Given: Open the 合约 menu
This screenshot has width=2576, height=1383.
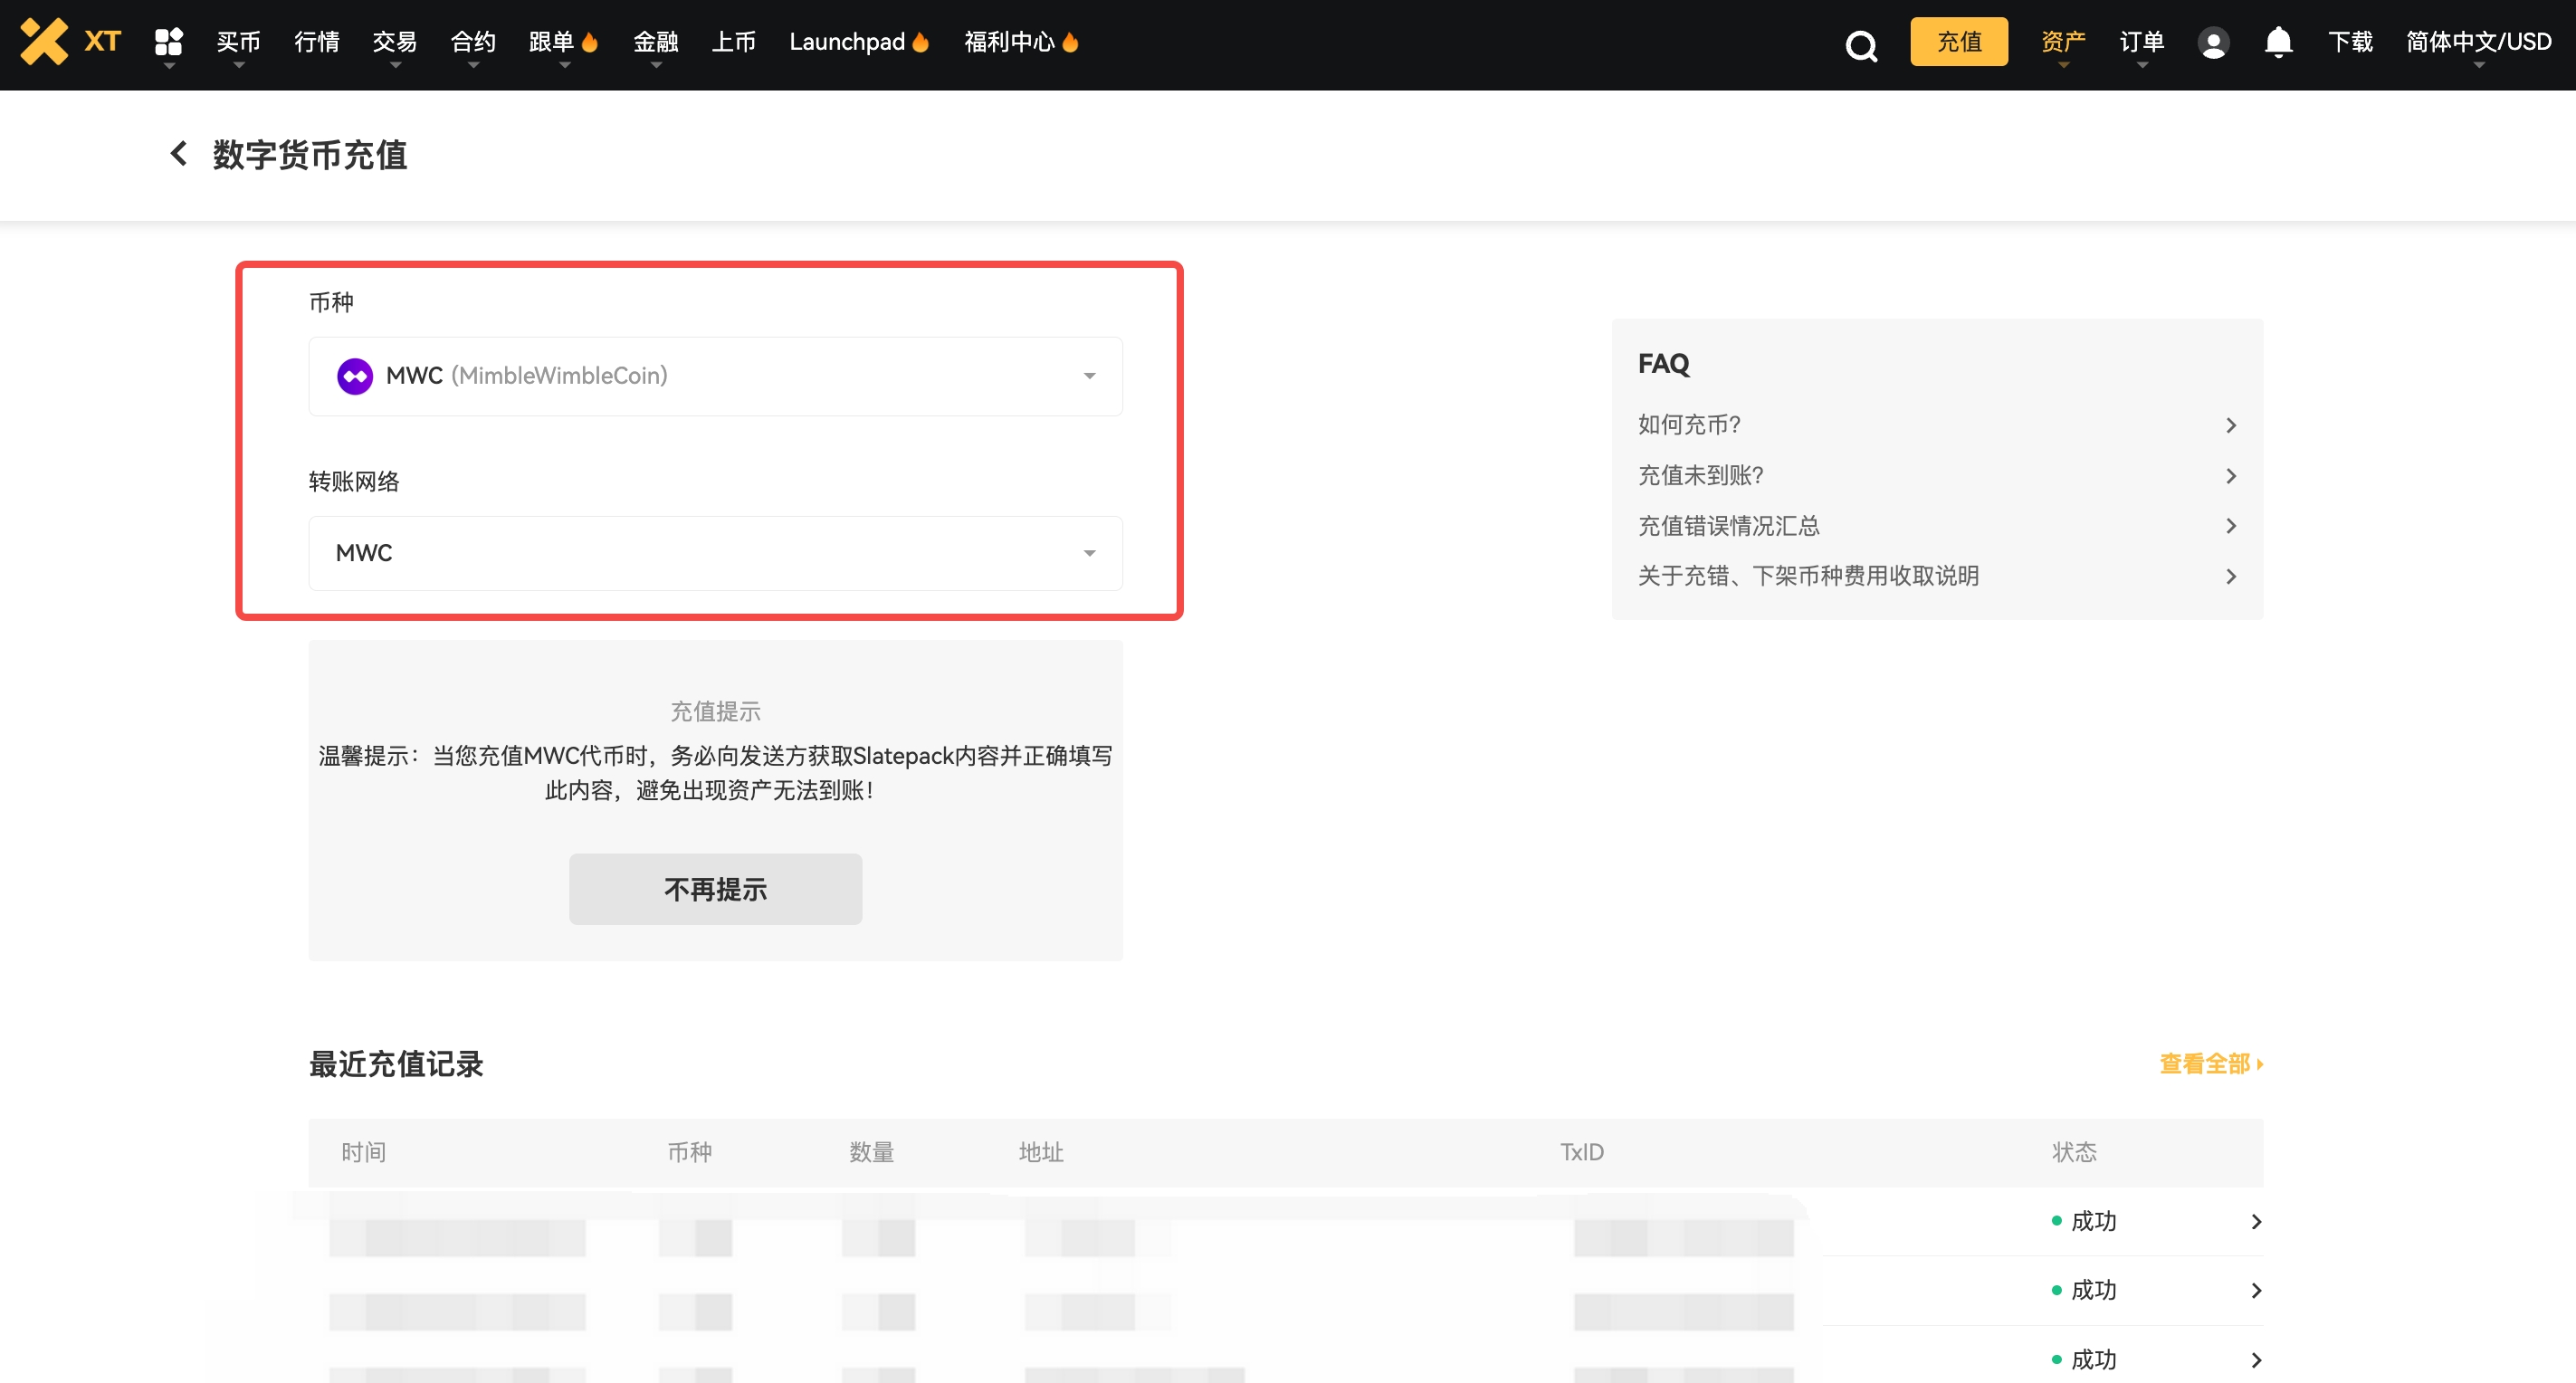Looking at the screenshot, I should 473,42.
